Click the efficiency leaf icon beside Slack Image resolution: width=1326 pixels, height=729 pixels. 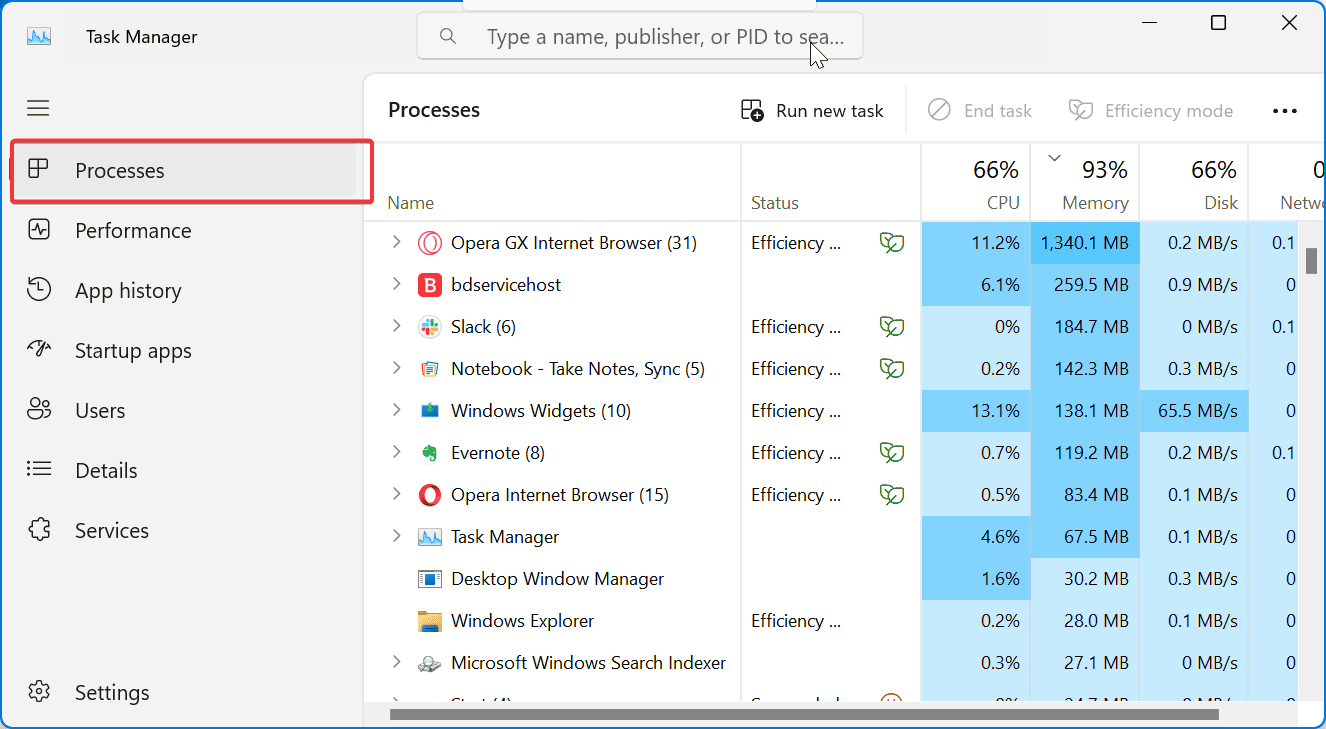(x=891, y=326)
